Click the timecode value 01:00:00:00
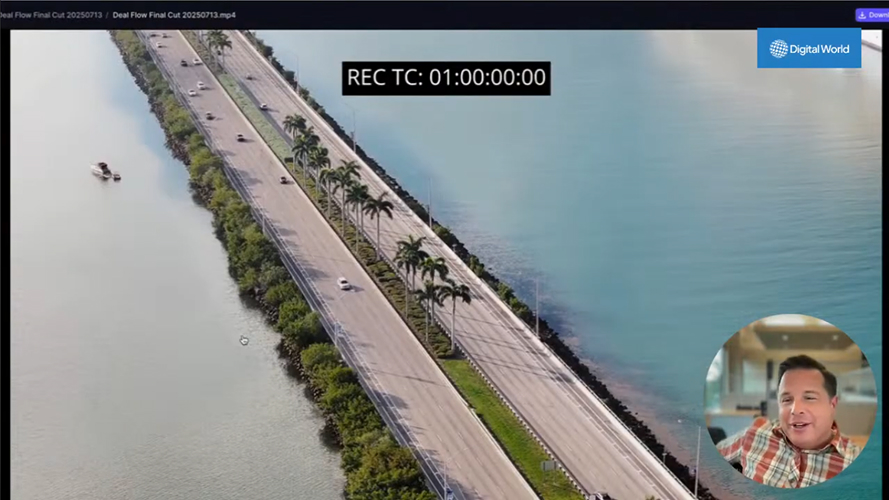This screenshot has height=500, width=889. tap(488, 78)
